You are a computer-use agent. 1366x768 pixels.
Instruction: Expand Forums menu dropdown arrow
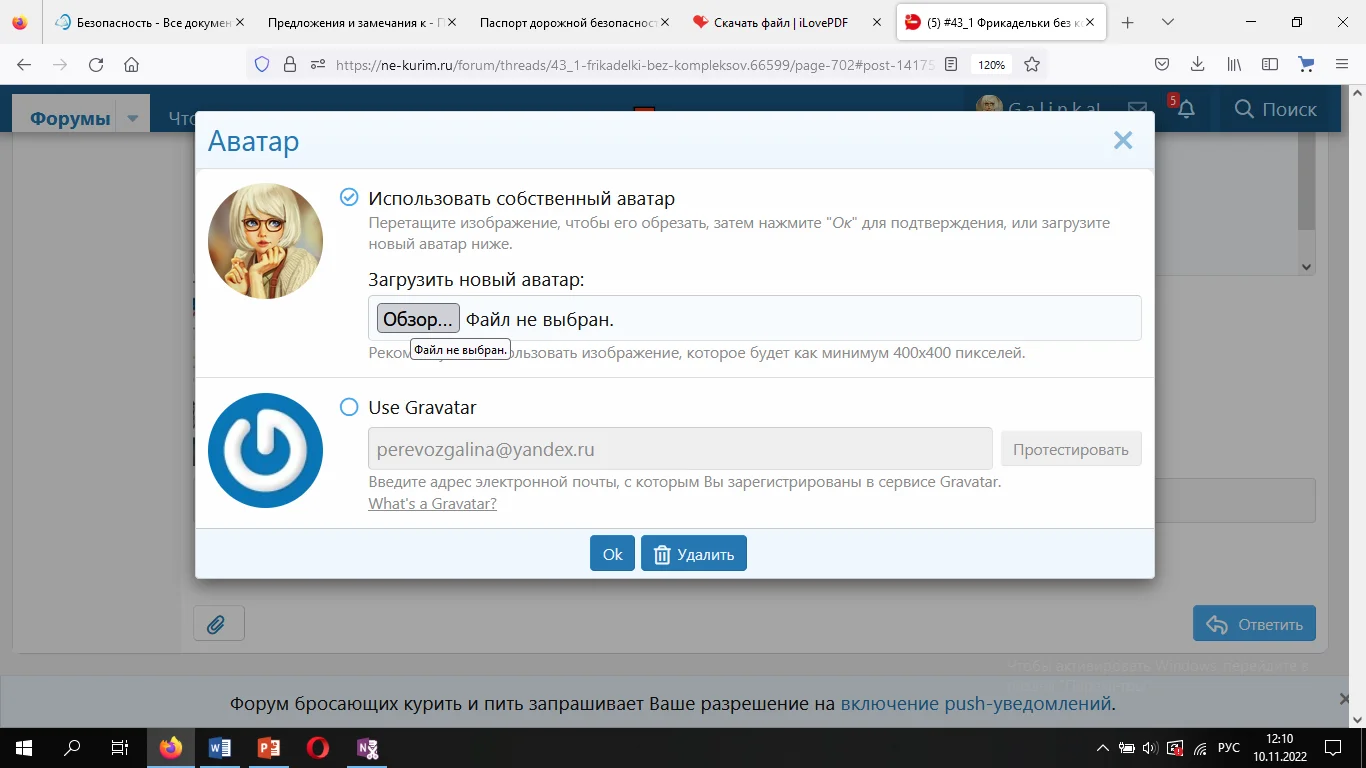tap(132, 118)
